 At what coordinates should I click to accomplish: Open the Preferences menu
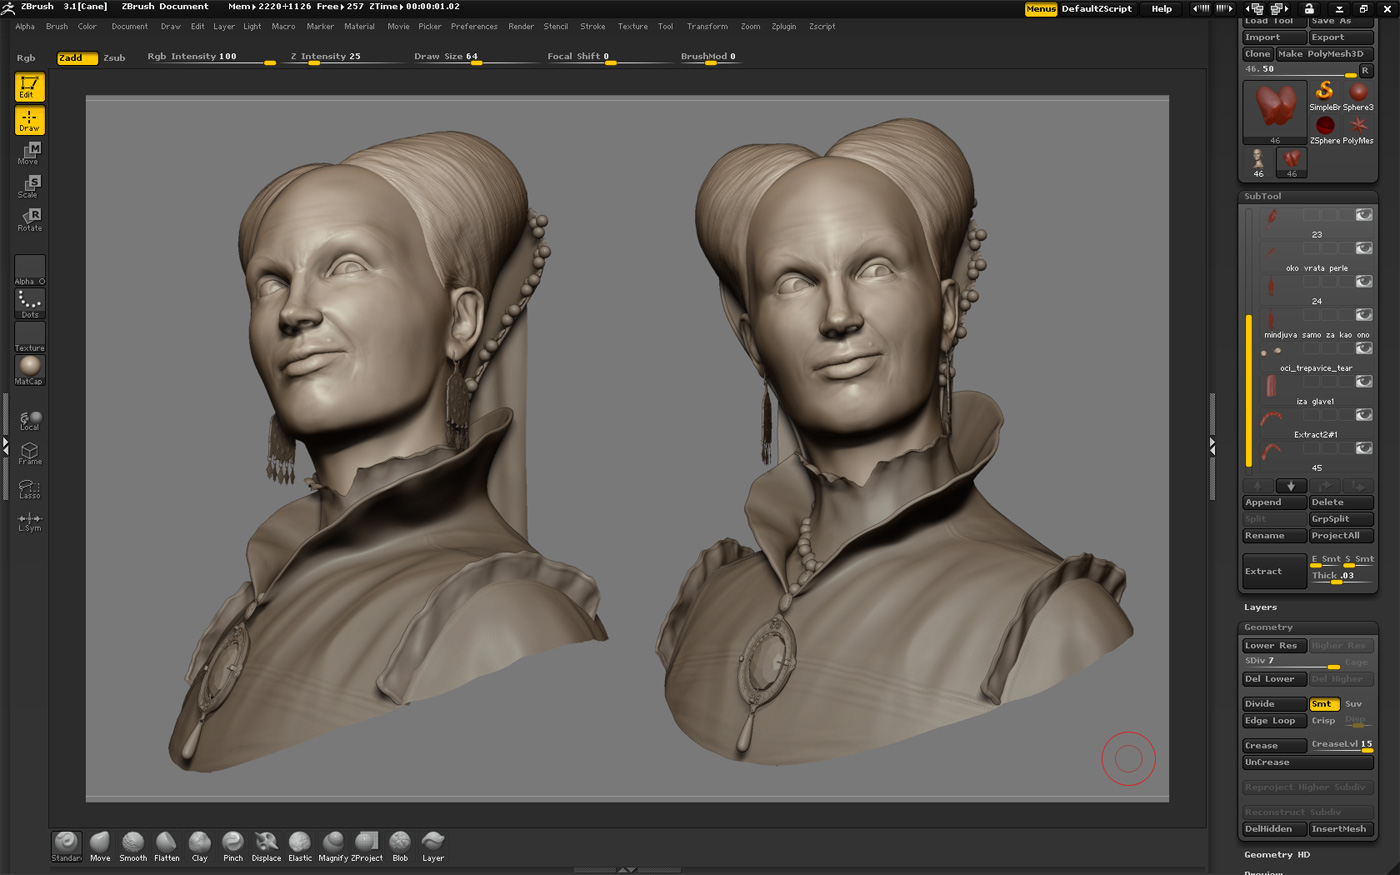click(474, 27)
